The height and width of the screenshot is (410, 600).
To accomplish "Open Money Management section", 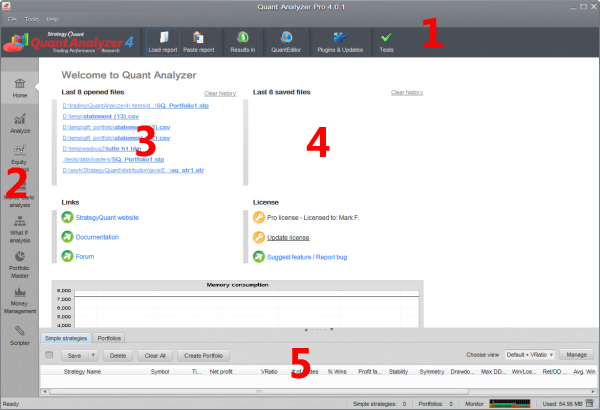I will click(x=20, y=301).
